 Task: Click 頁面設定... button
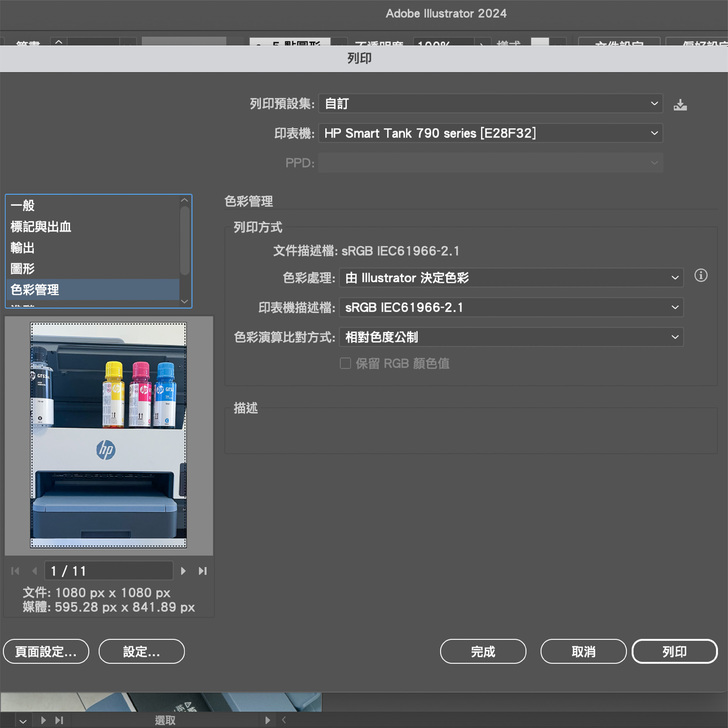pyautogui.click(x=46, y=651)
